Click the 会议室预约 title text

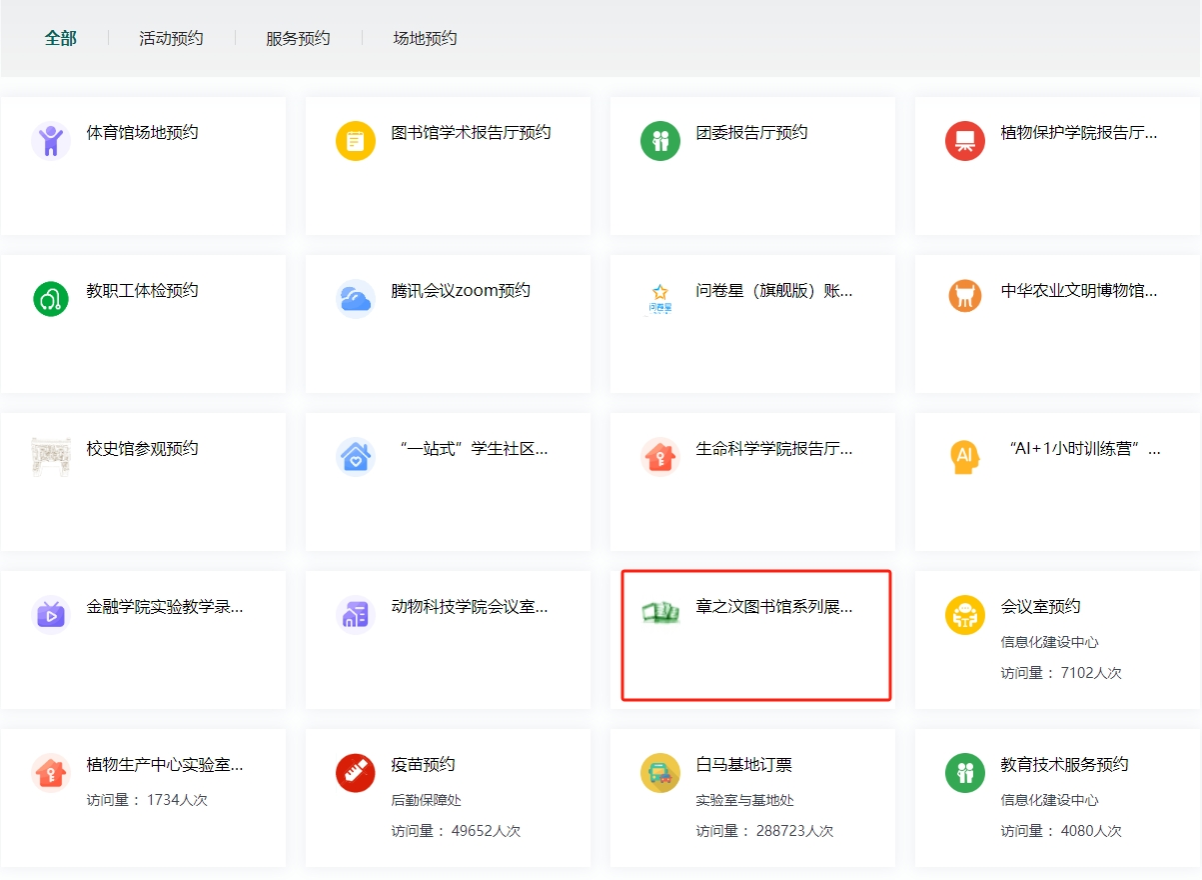(x=1040, y=606)
